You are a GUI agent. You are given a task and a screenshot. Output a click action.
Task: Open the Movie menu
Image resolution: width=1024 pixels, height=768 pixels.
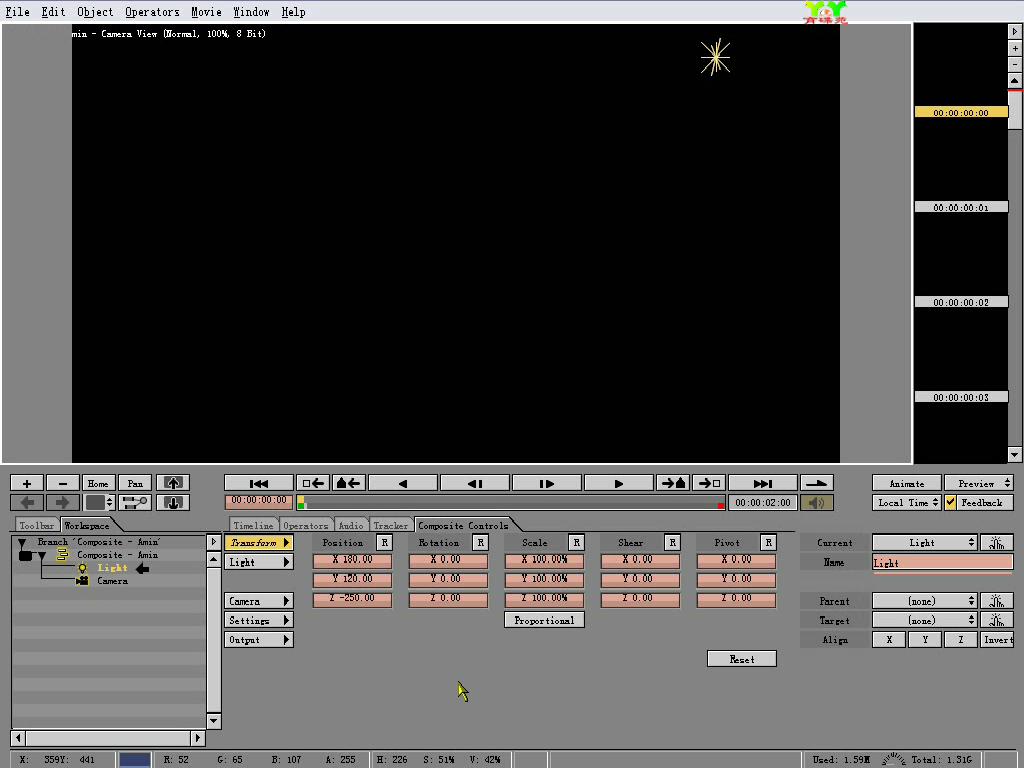(206, 12)
